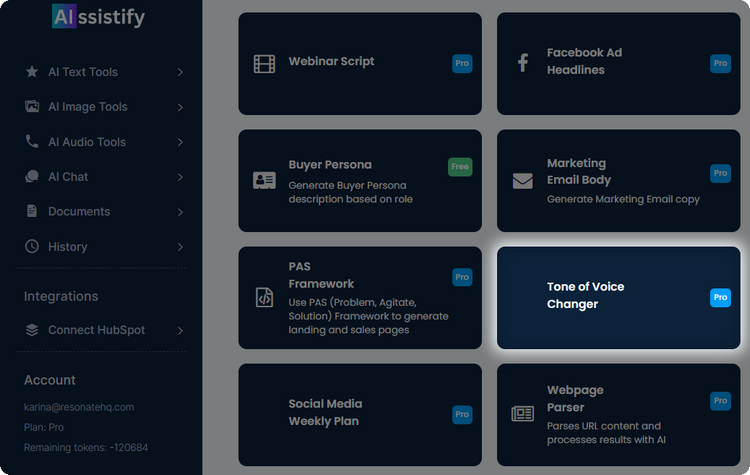The width and height of the screenshot is (750, 475).
Task: Click the Connect HubSpot layers icon
Action: point(32,330)
